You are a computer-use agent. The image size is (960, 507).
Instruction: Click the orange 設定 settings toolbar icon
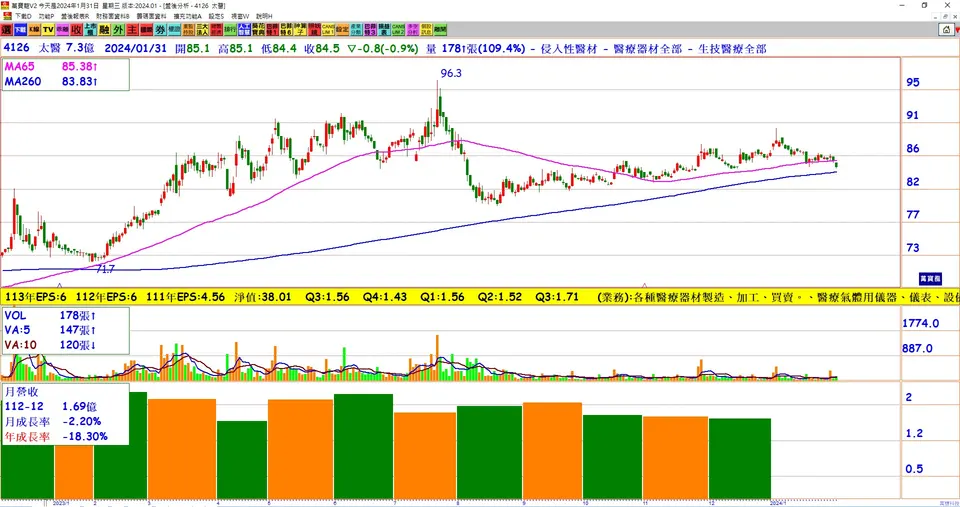click(x=342, y=29)
